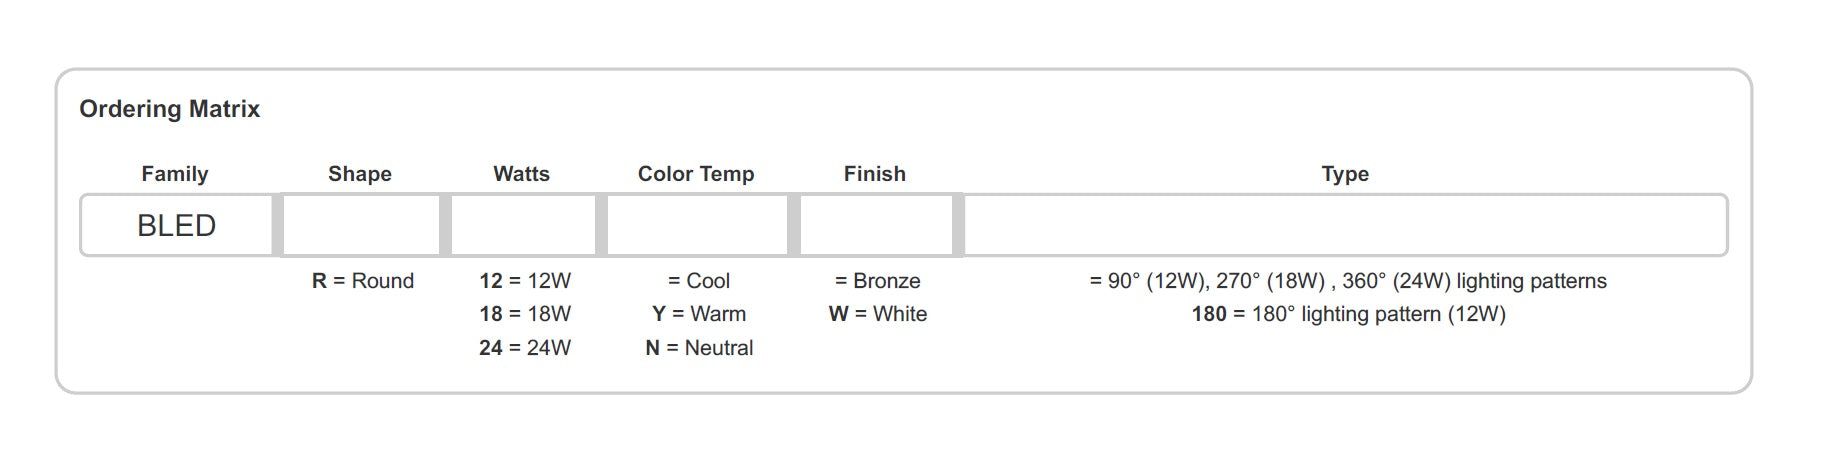1838x468 pixels.
Task: Click the empty Shape field
Action: [361, 226]
